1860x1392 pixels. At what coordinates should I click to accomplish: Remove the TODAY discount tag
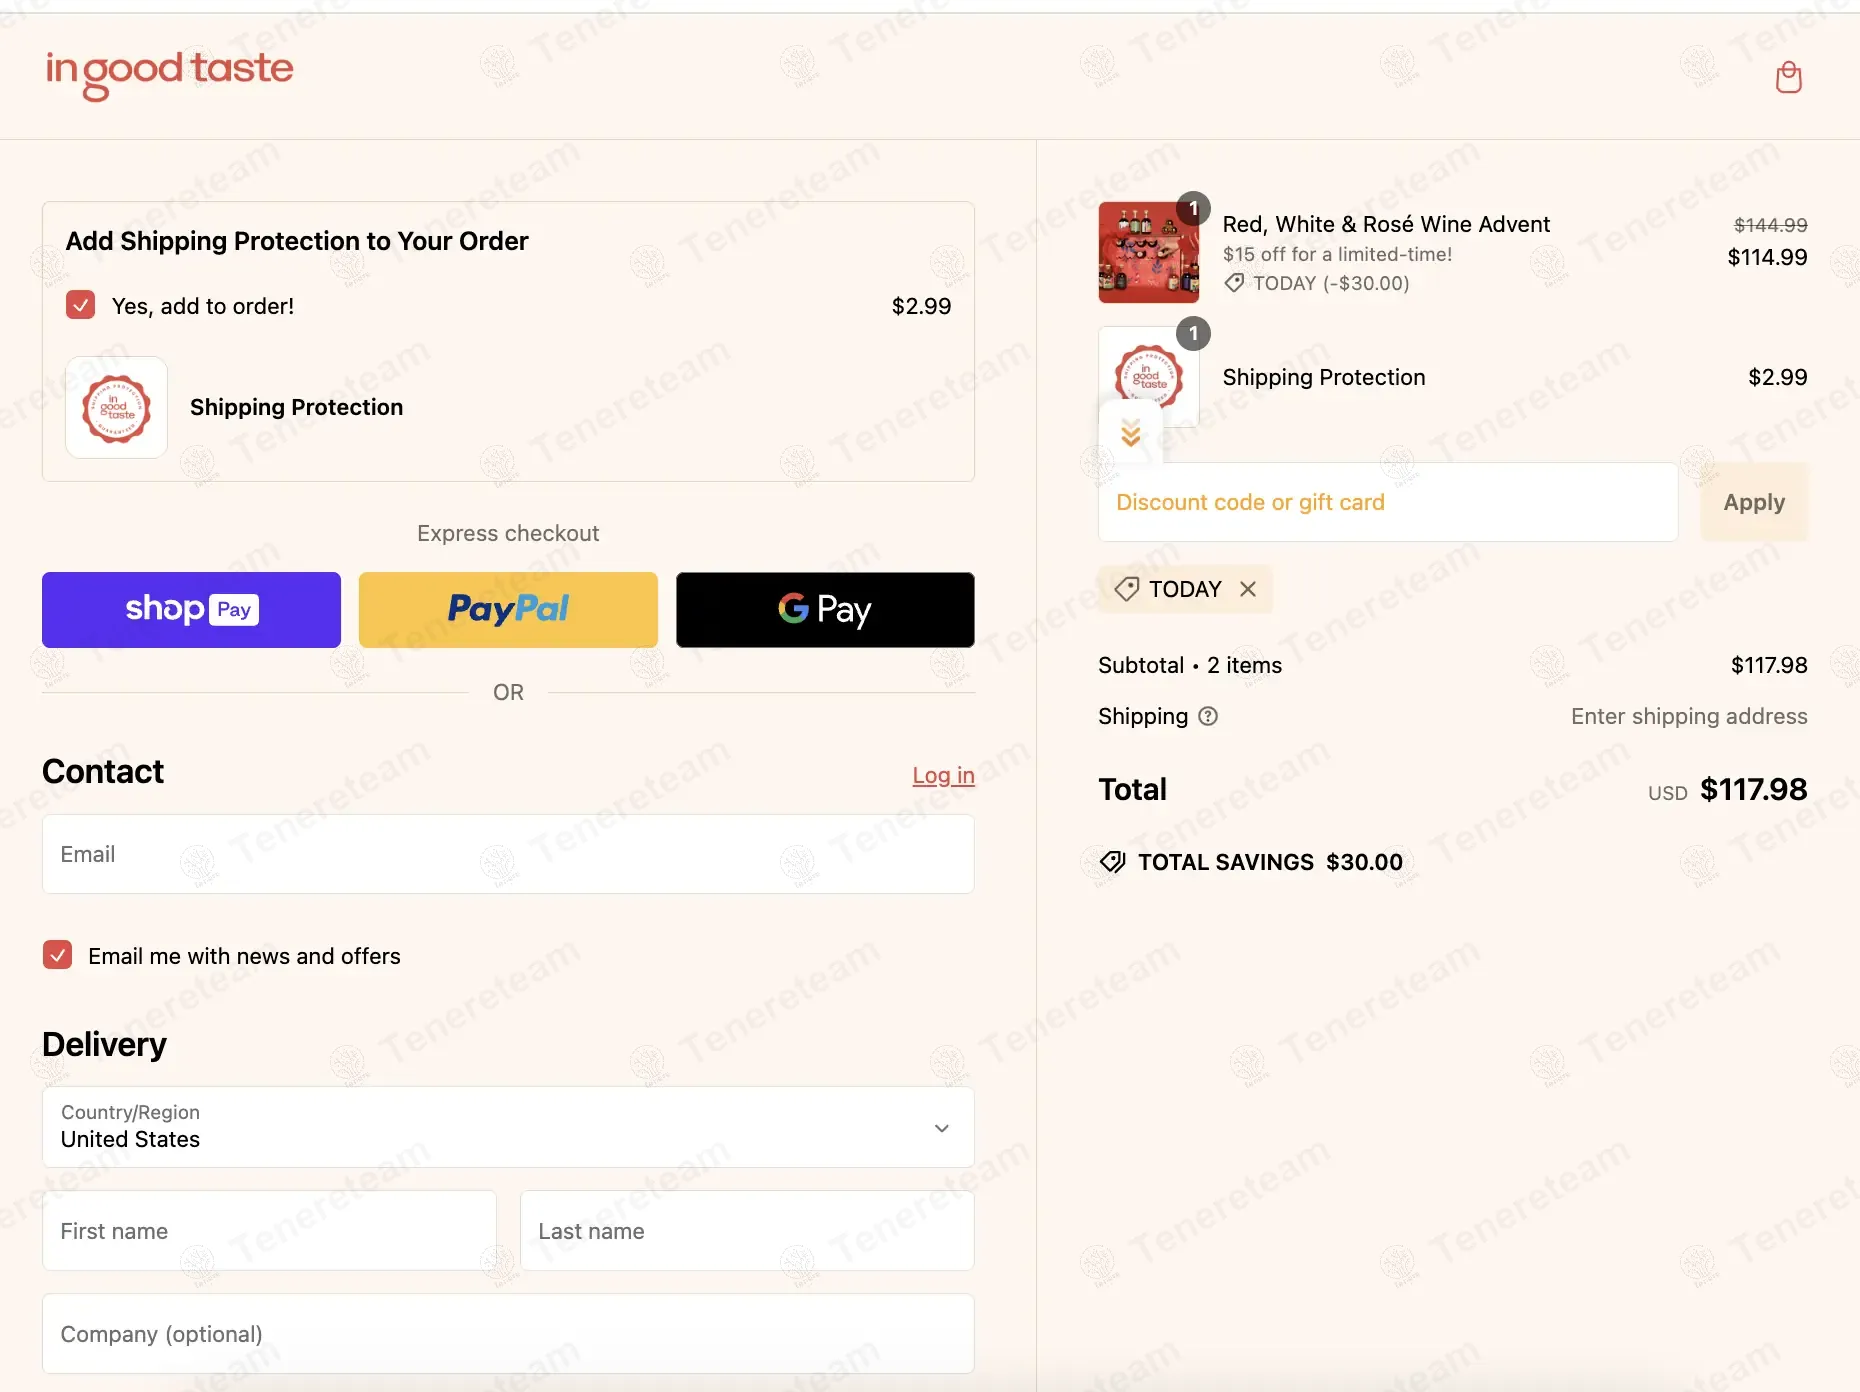(1248, 589)
